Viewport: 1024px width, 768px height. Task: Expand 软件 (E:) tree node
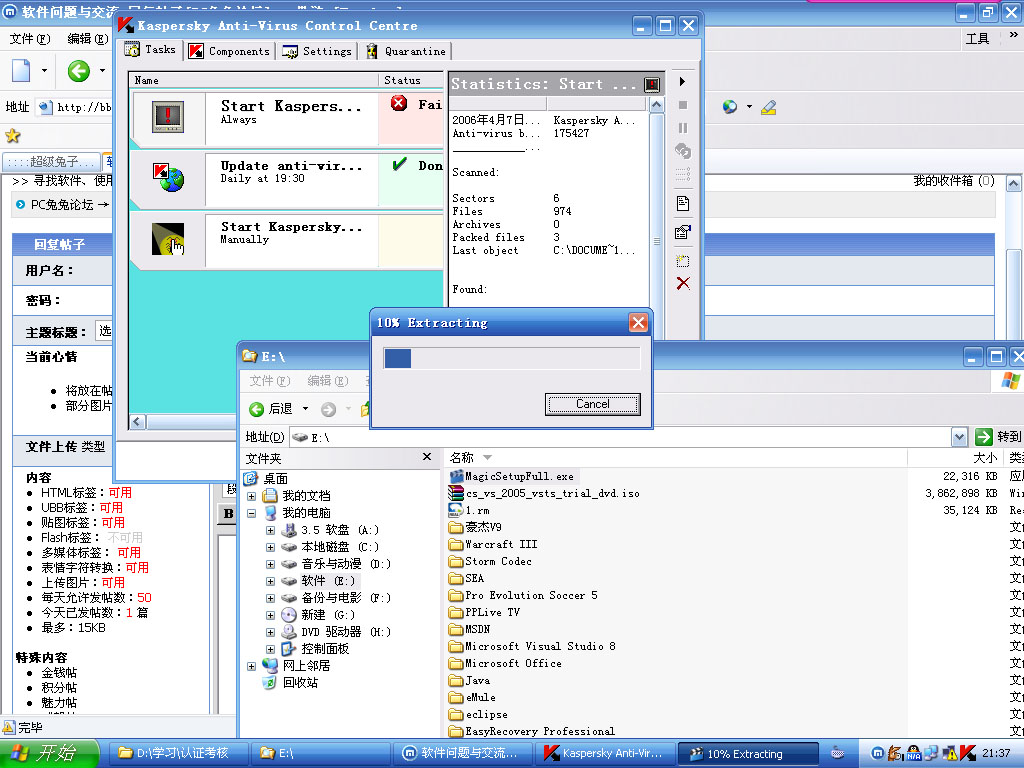270,581
